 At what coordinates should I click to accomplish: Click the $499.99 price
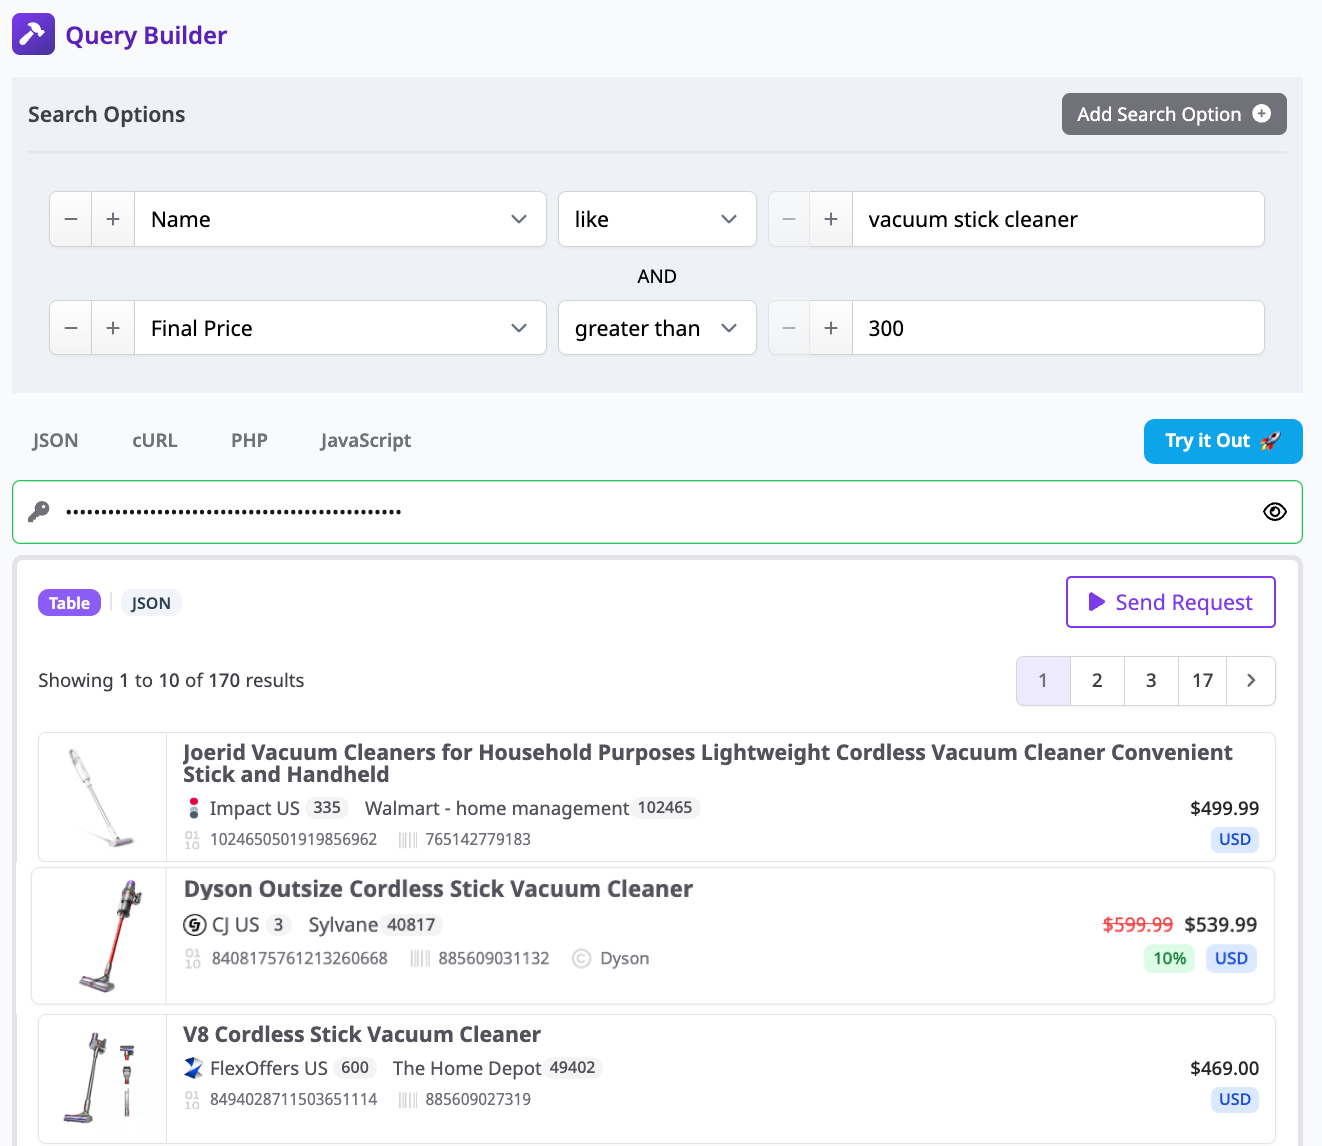click(1224, 808)
